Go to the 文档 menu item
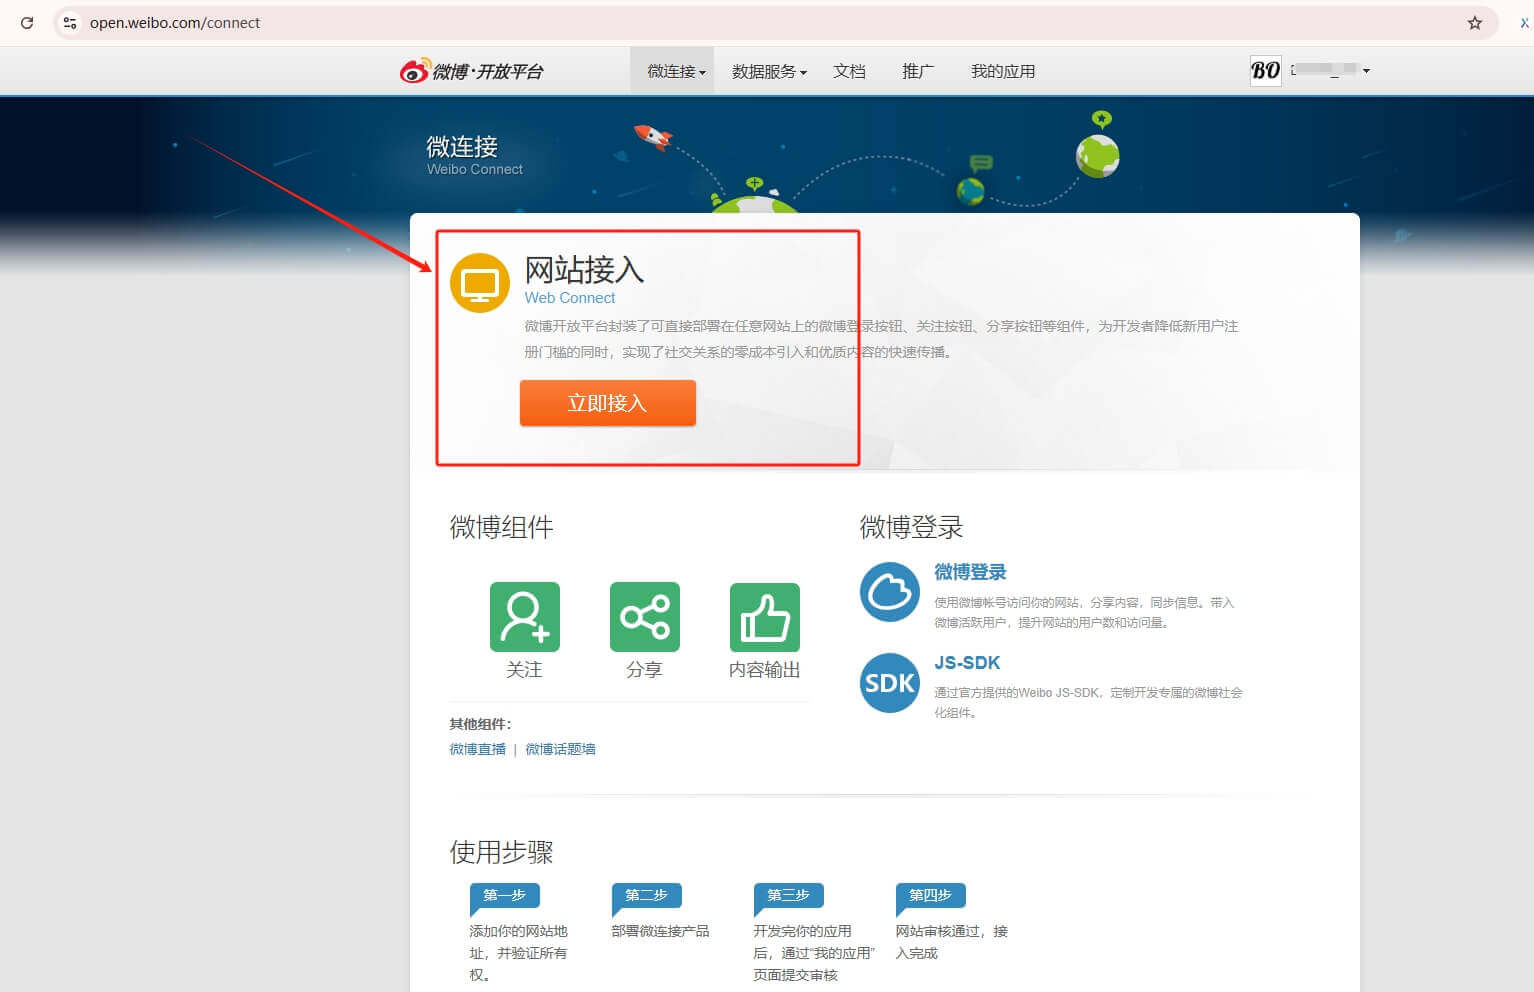 [849, 71]
